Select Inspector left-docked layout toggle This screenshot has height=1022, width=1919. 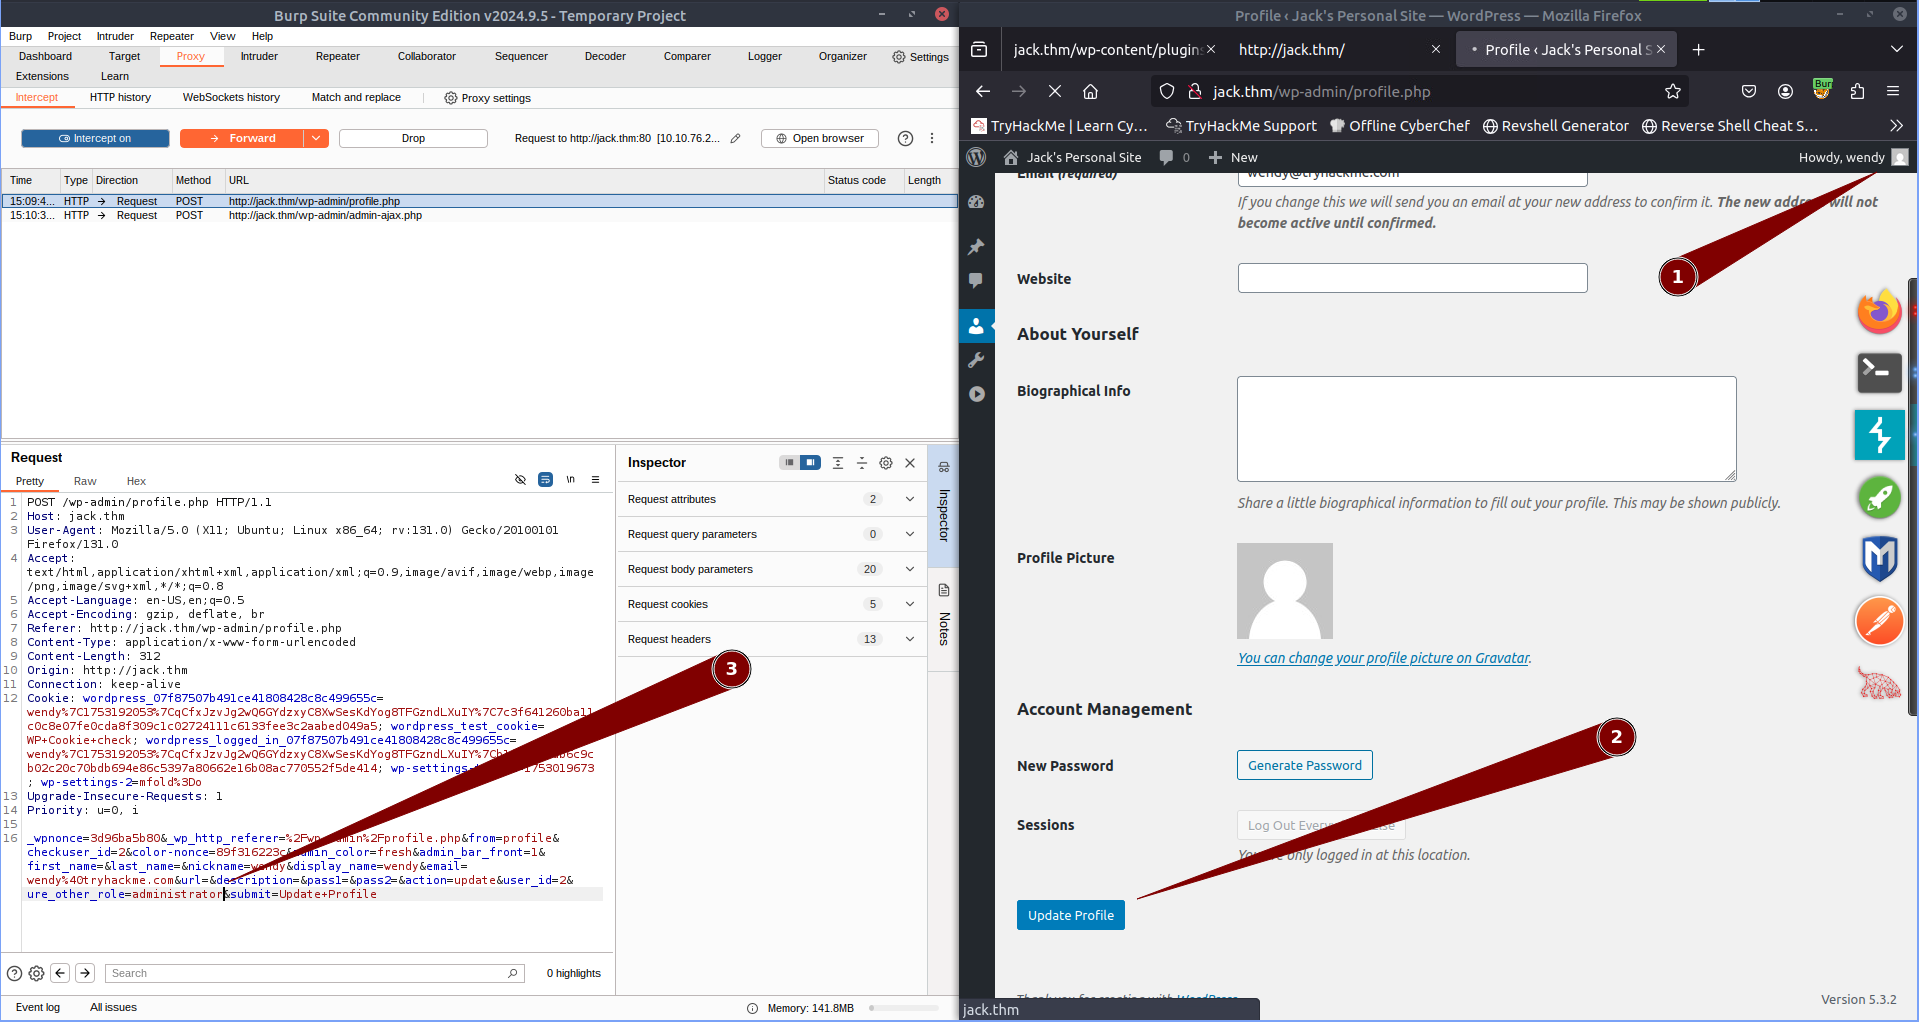(789, 462)
